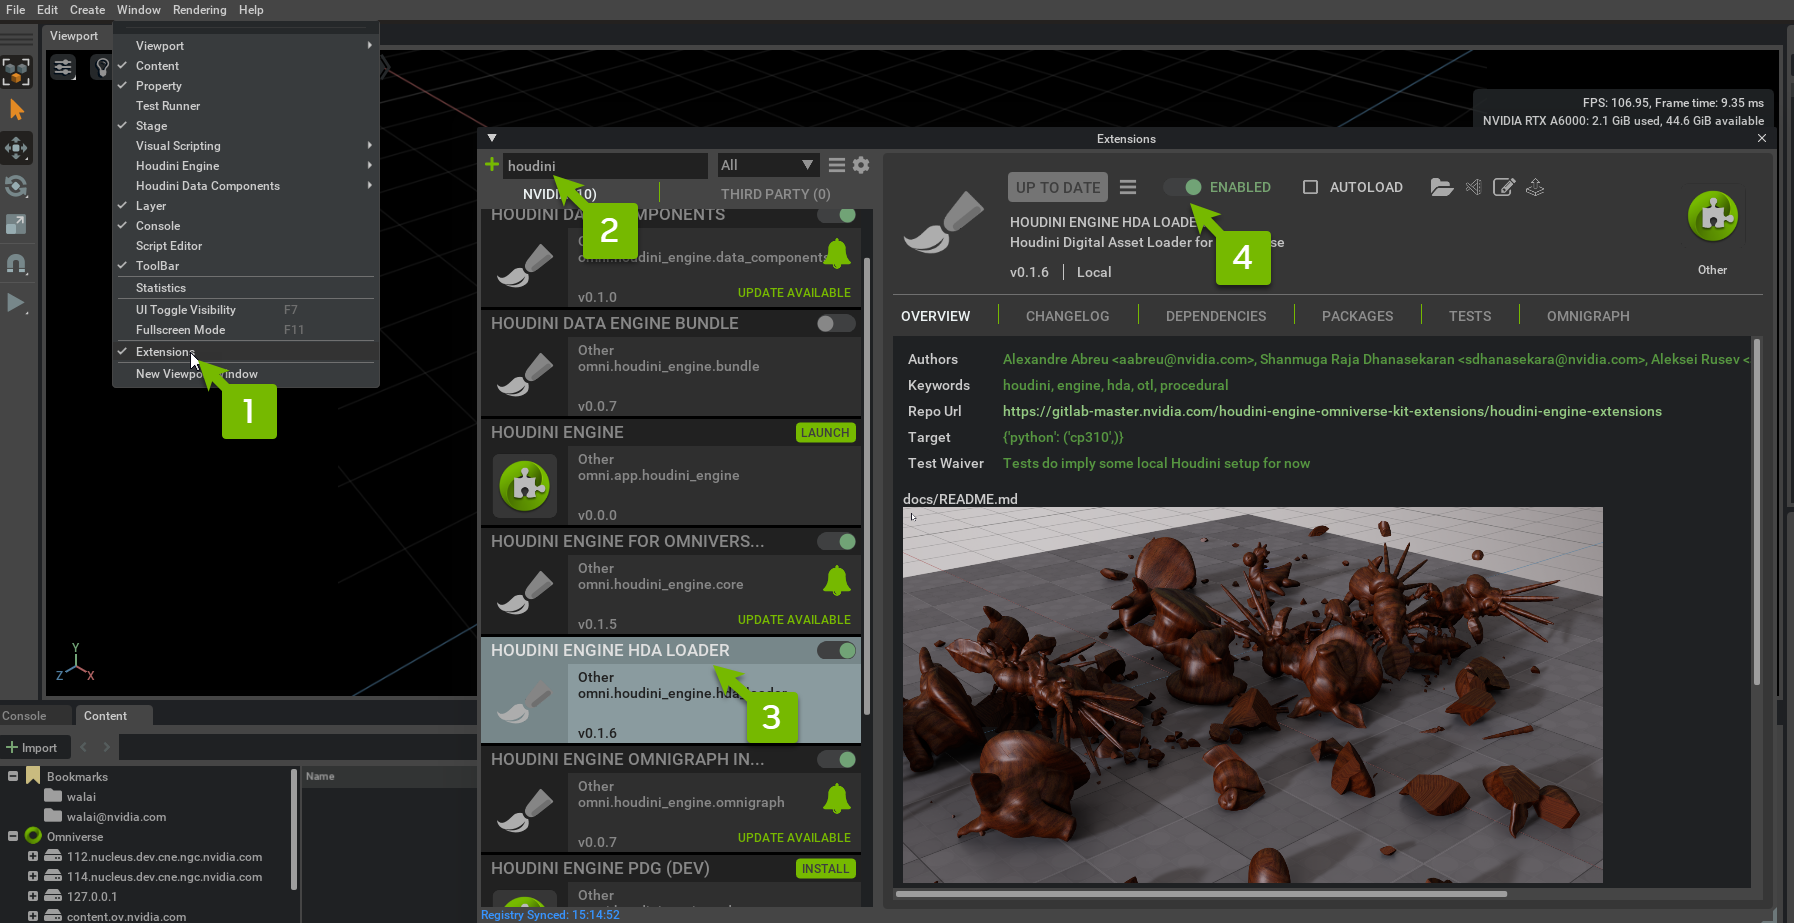Viewport: 1794px width, 923px height.
Task: Toggle Houdini Engine for Omniverse switch
Action: tap(836, 541)
